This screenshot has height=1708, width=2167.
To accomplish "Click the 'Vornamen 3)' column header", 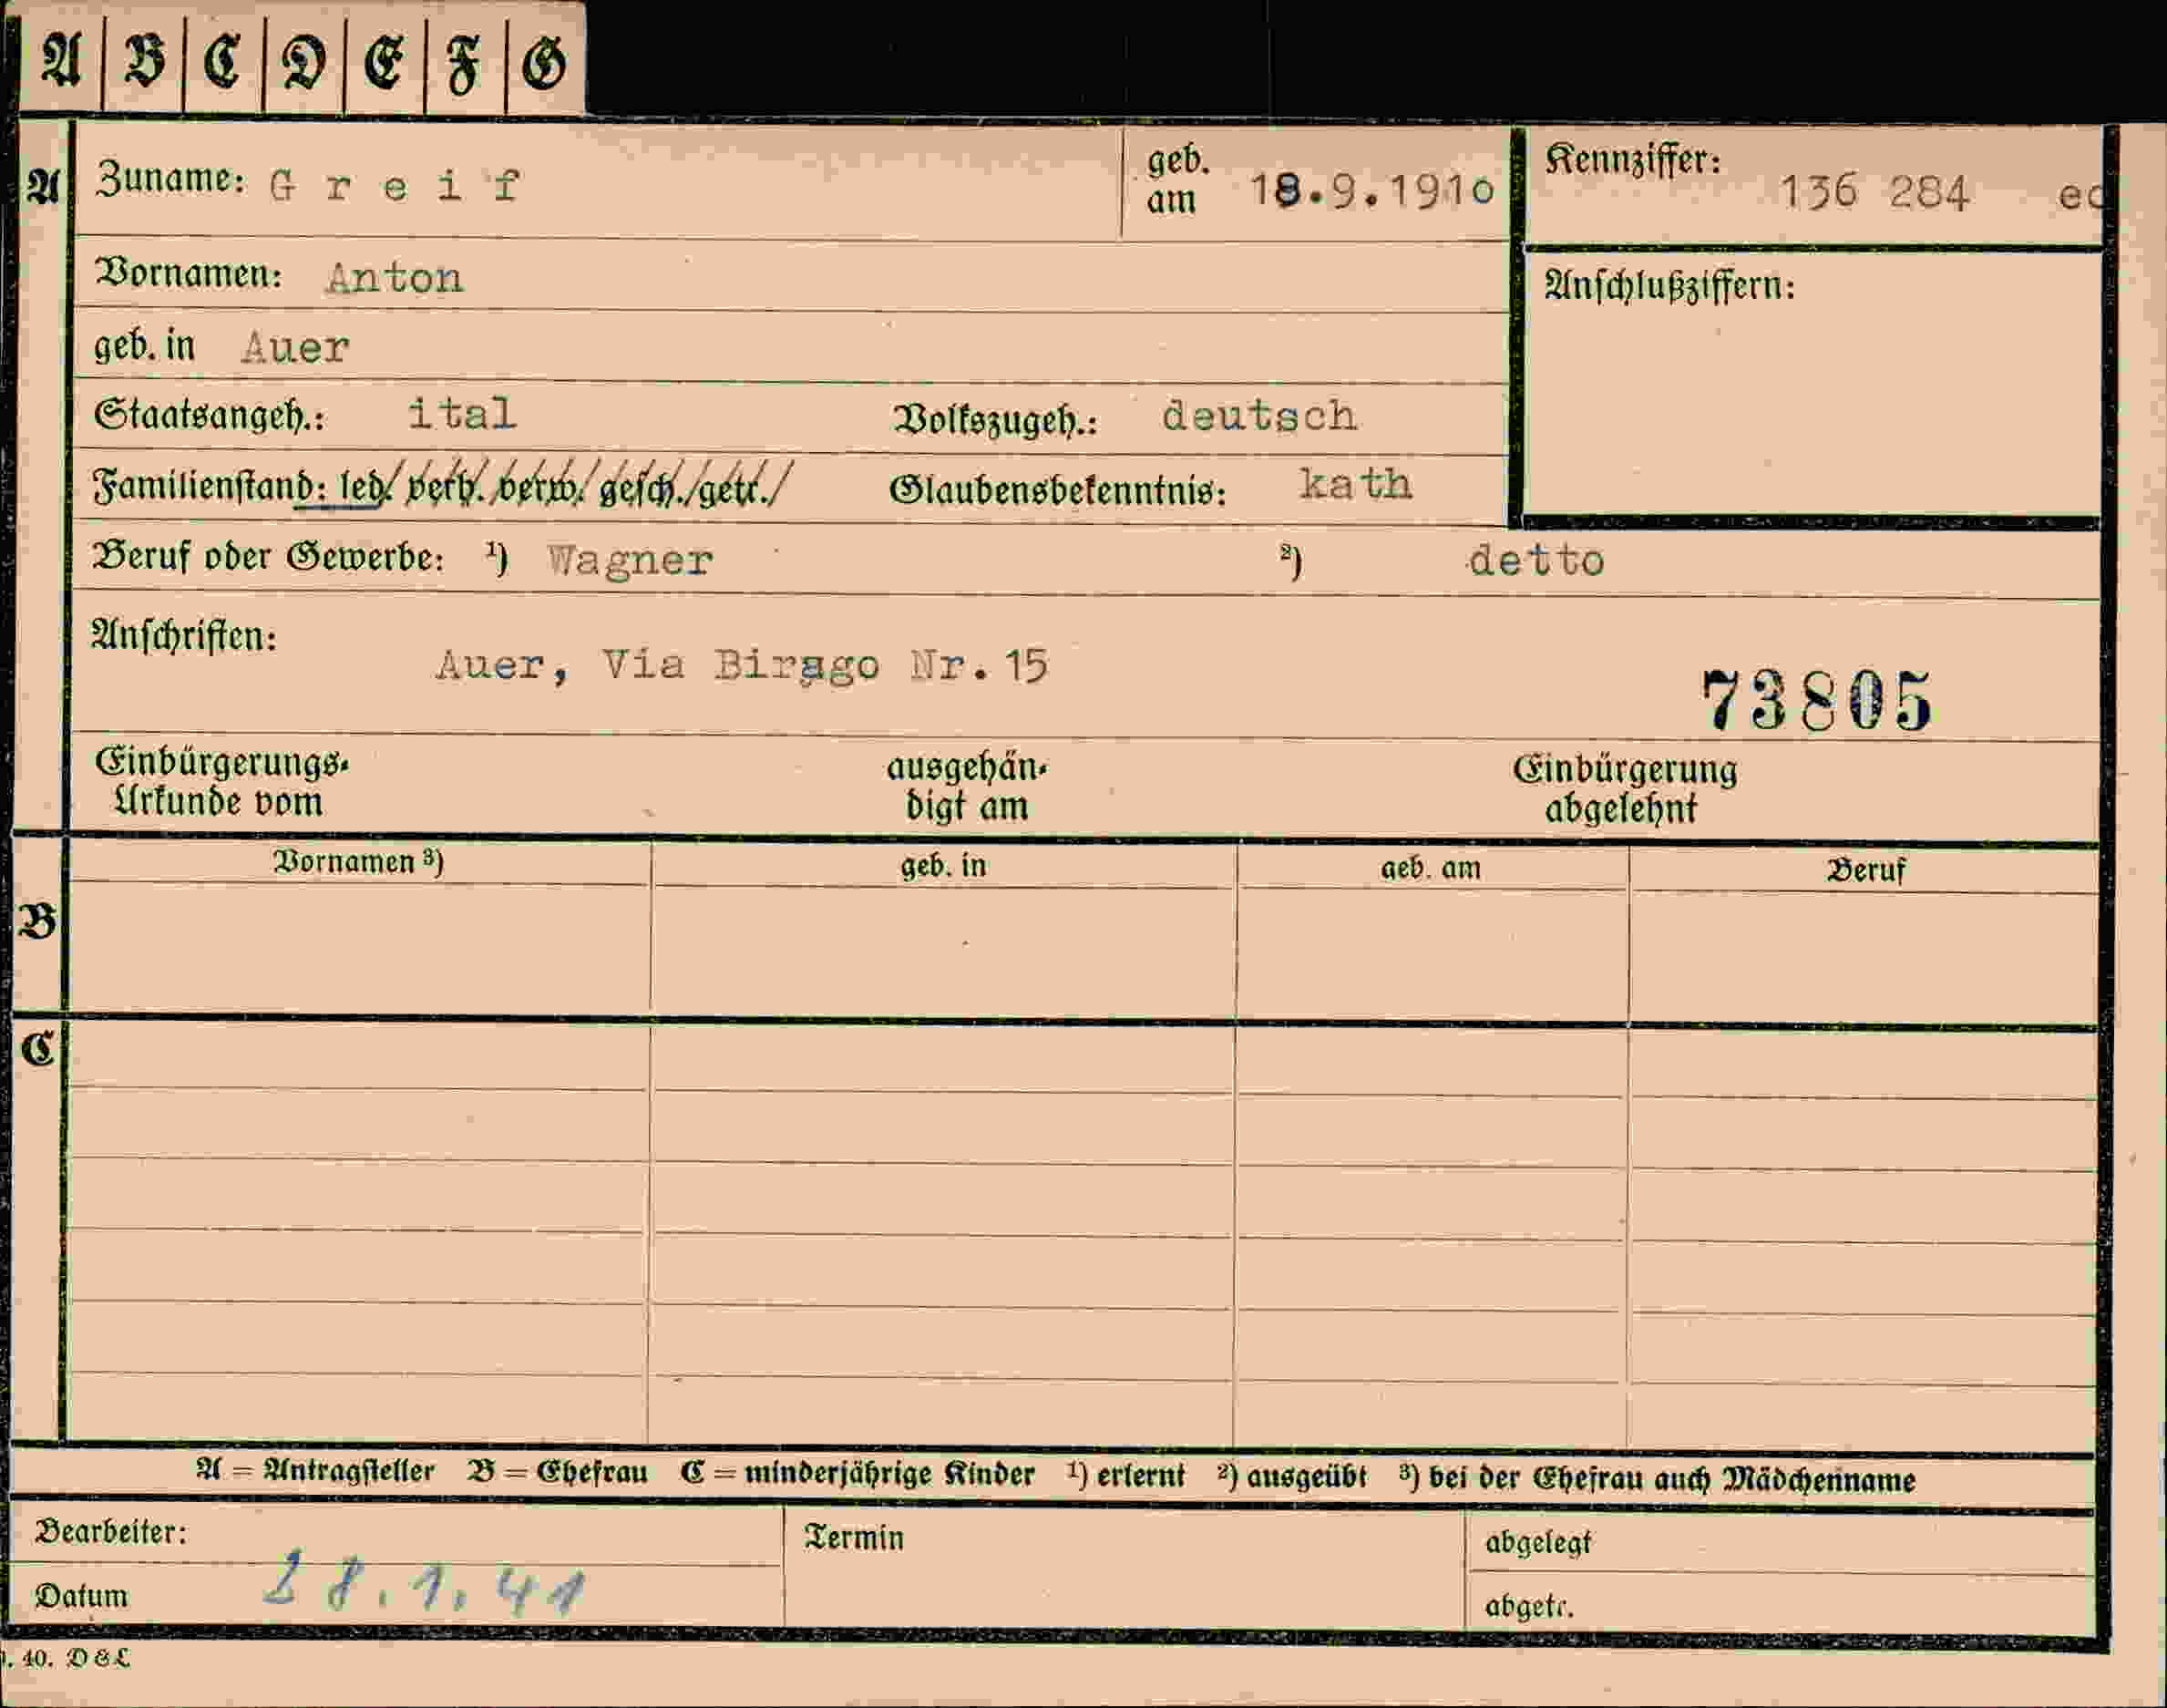I will 358,862.
